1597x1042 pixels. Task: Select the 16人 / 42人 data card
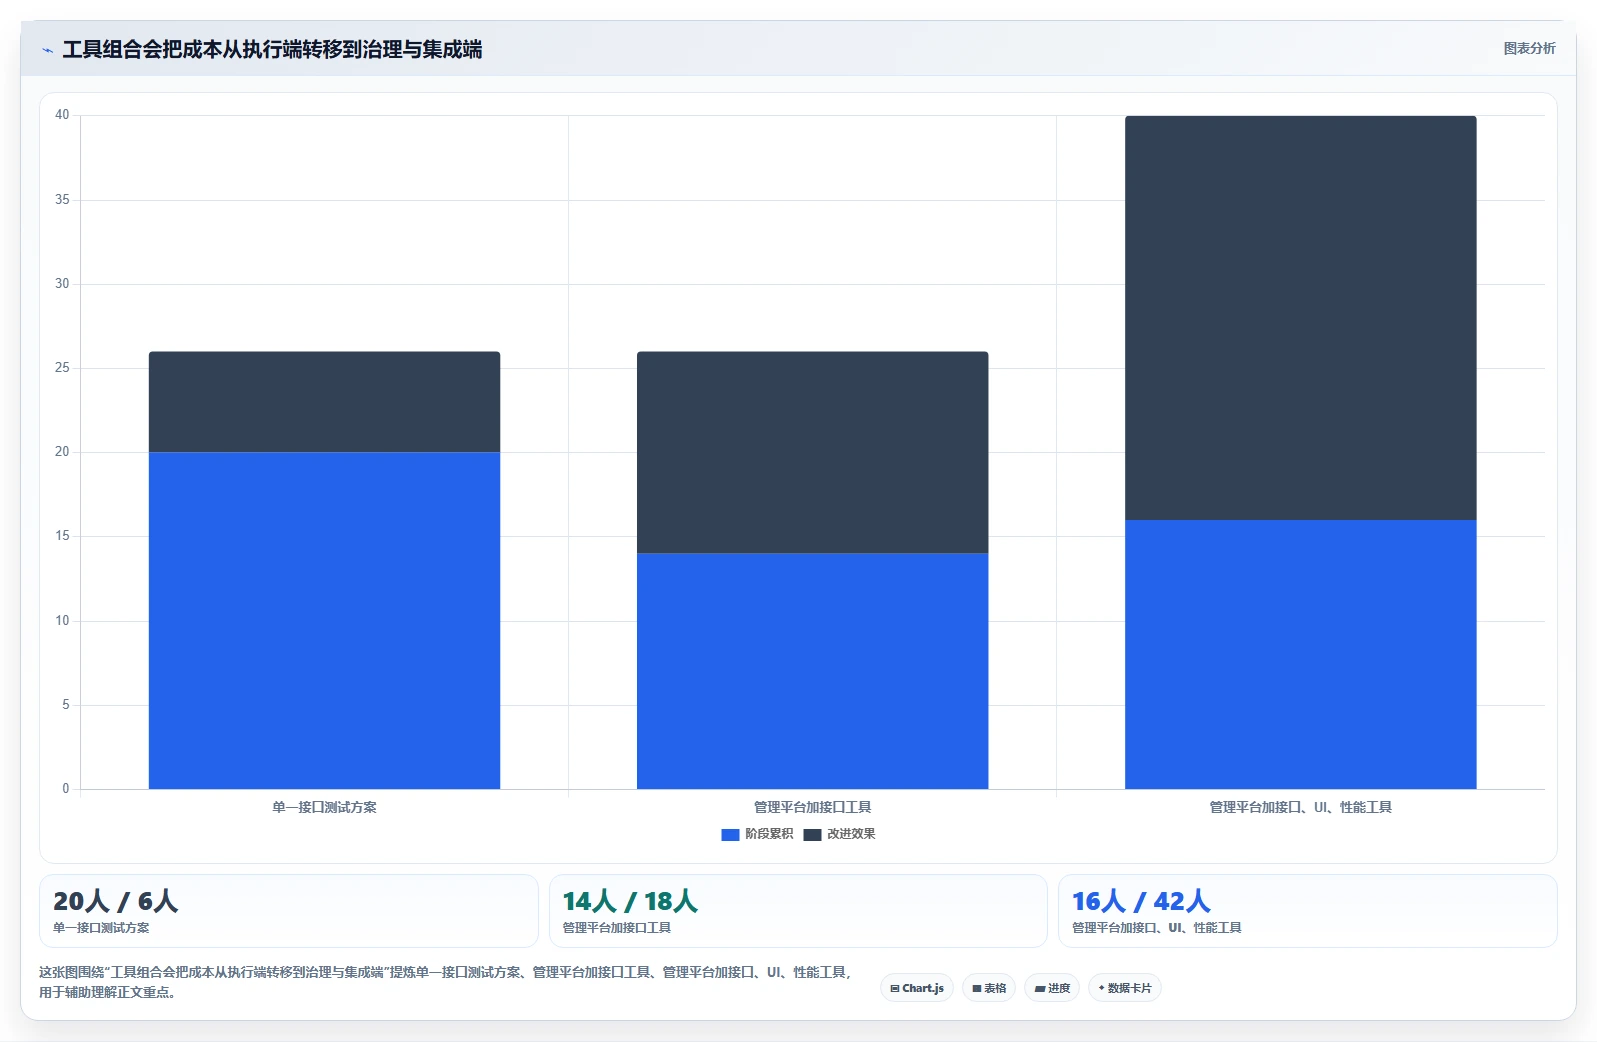[1308, 911]
